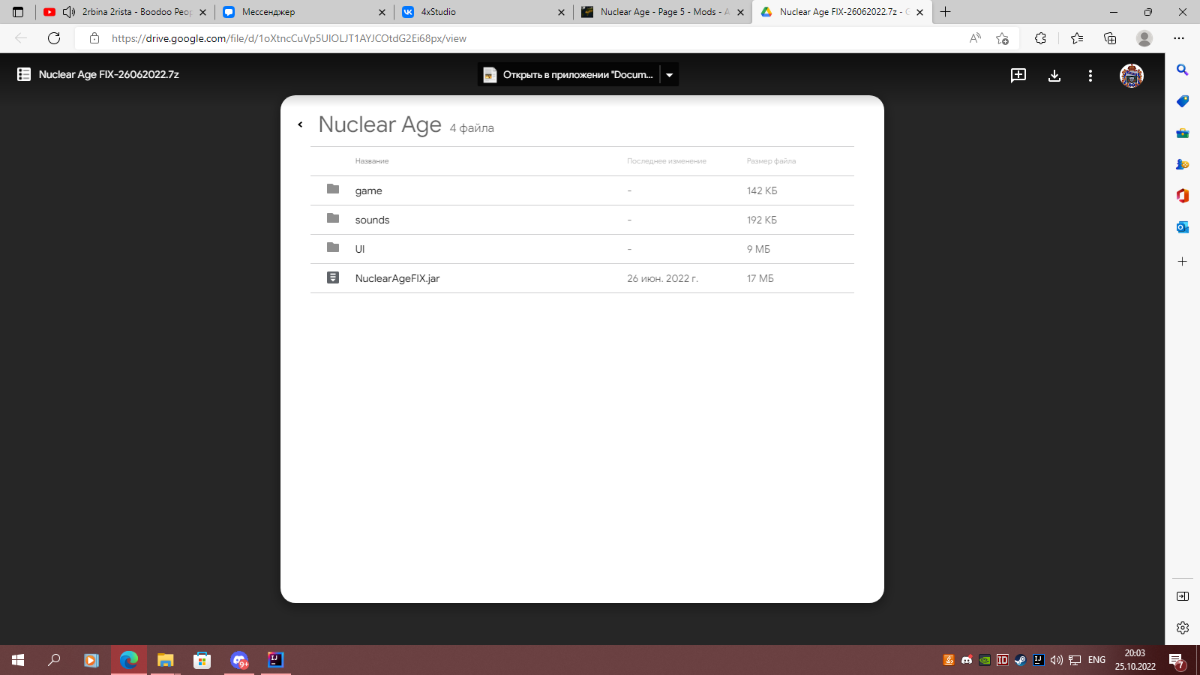Add this page to favorites

point(1003,38)
